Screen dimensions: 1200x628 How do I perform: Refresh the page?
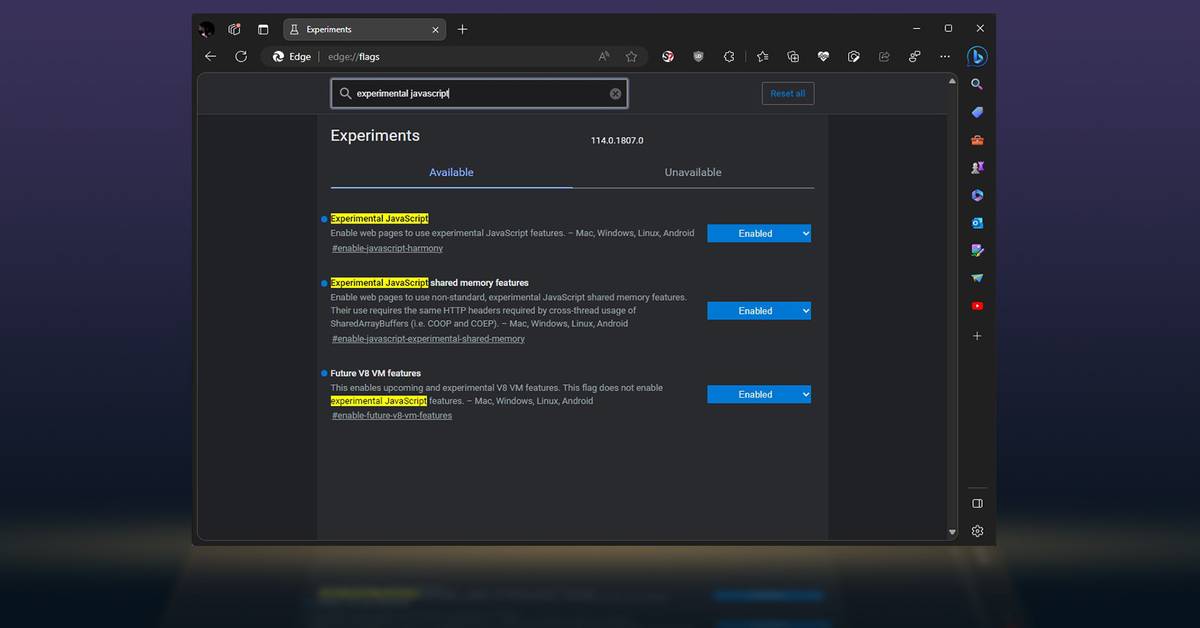pyautogui.click(x=241, y=57)
